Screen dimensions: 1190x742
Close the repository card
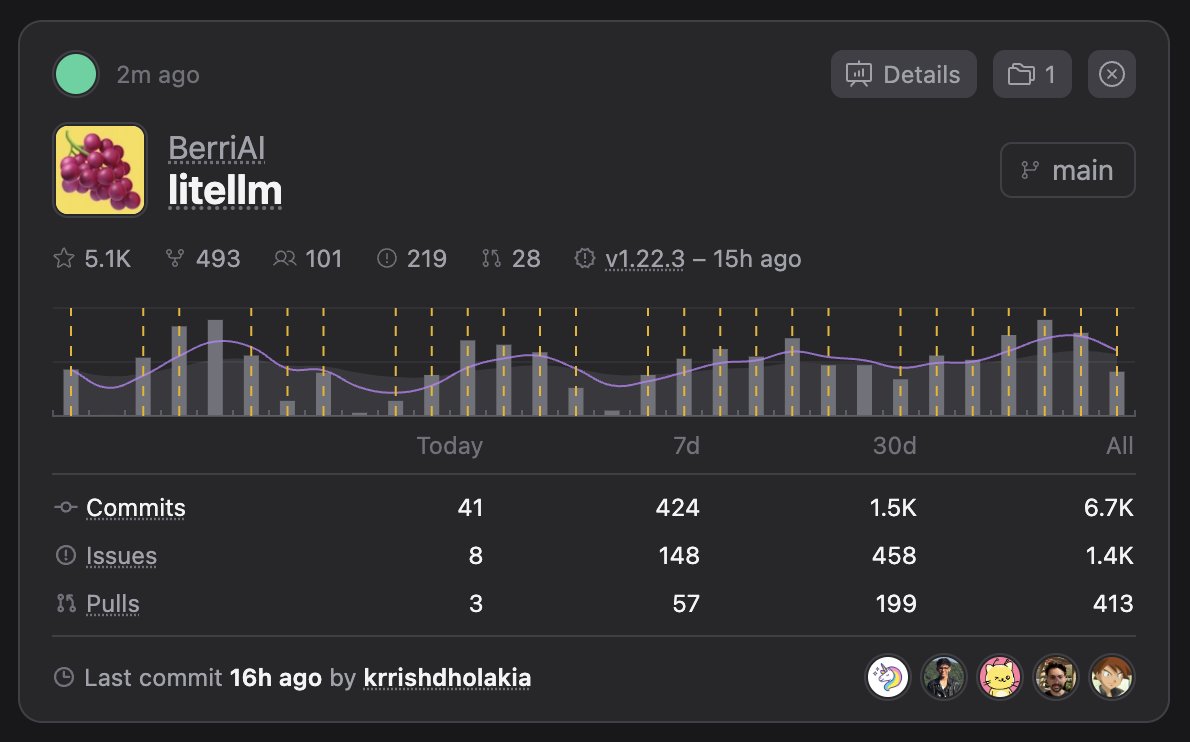(x=1112, y=74)
